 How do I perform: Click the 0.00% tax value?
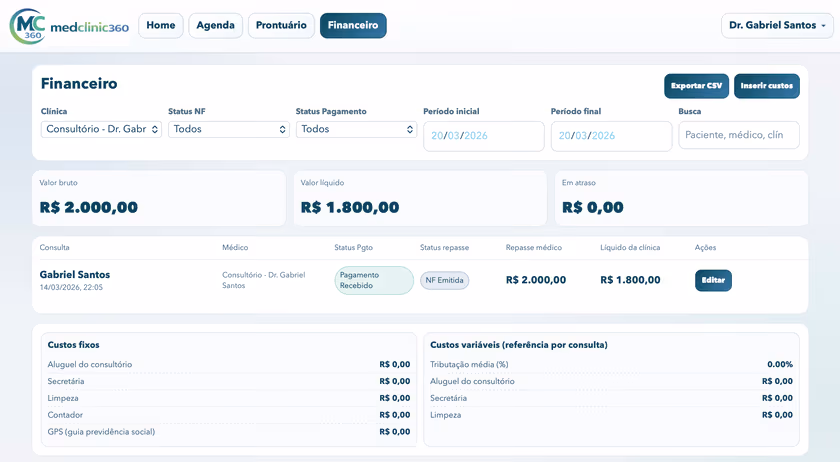(780, 364)
